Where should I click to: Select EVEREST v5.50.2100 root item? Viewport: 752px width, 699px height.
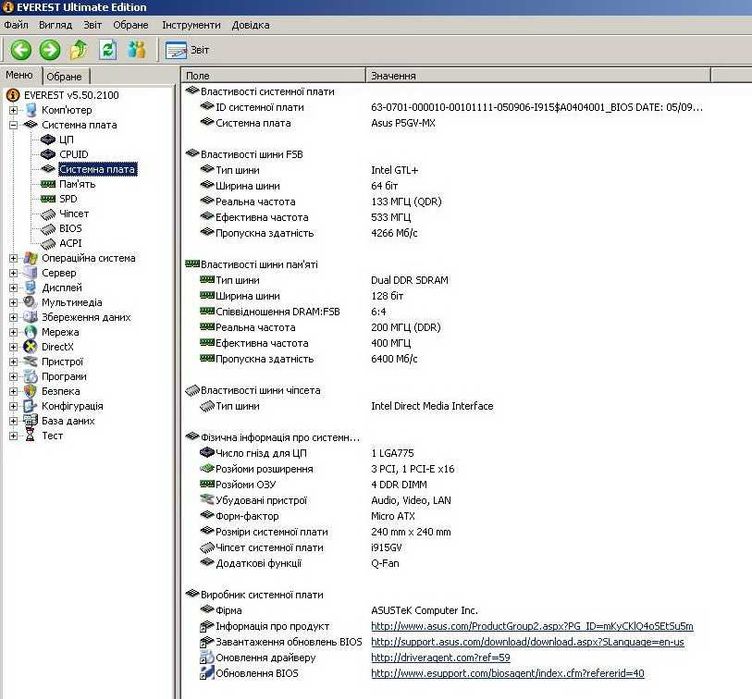(71, 95)
